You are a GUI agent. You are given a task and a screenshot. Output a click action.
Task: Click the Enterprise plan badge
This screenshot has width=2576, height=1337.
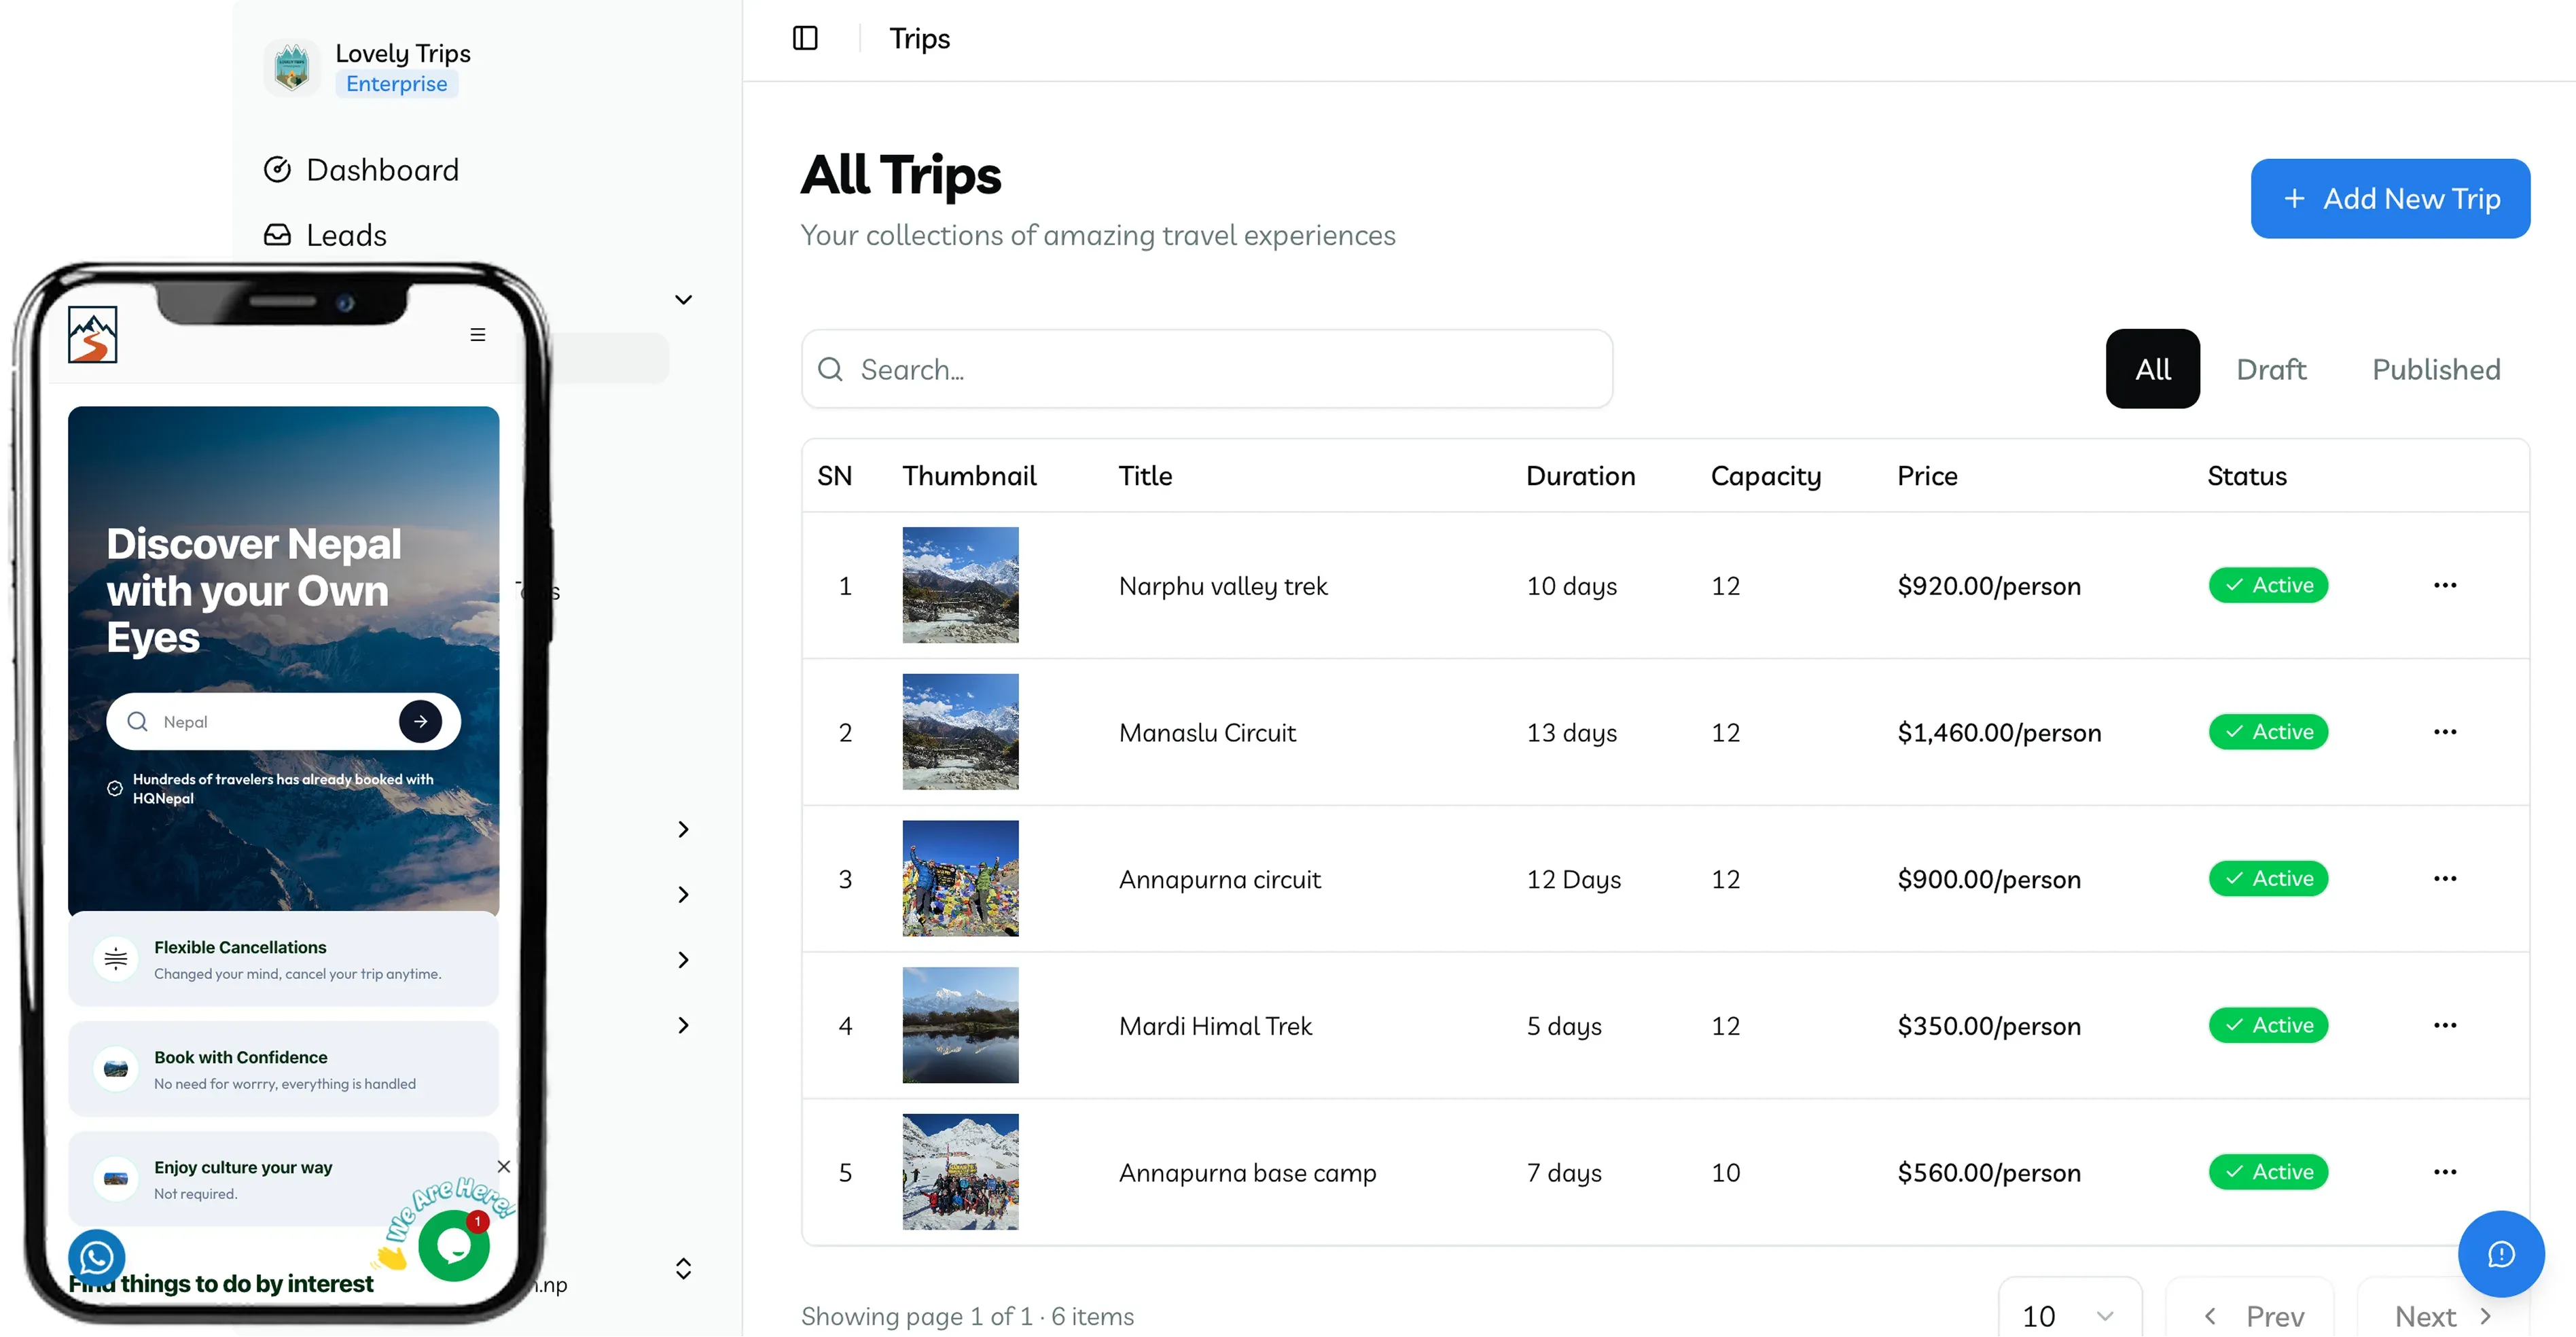[397, 84]
